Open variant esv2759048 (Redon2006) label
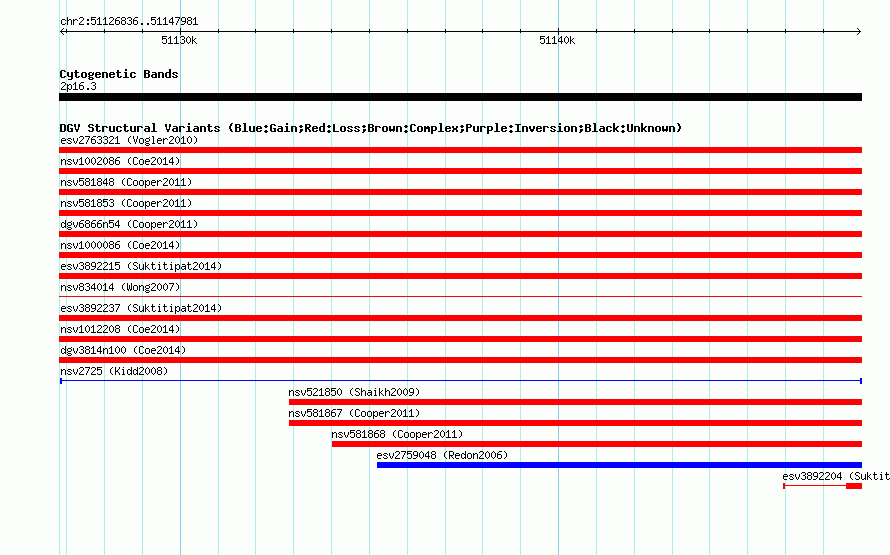Image resolution: width=890 pixels, height=555 pixels. [x=442, y=455]
